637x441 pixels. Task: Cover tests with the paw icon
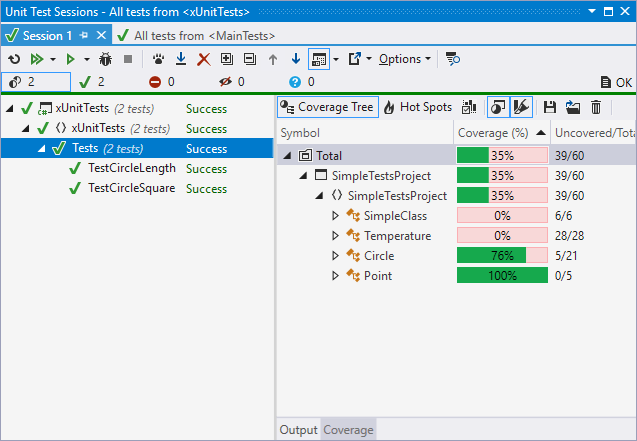click(158, 59)
